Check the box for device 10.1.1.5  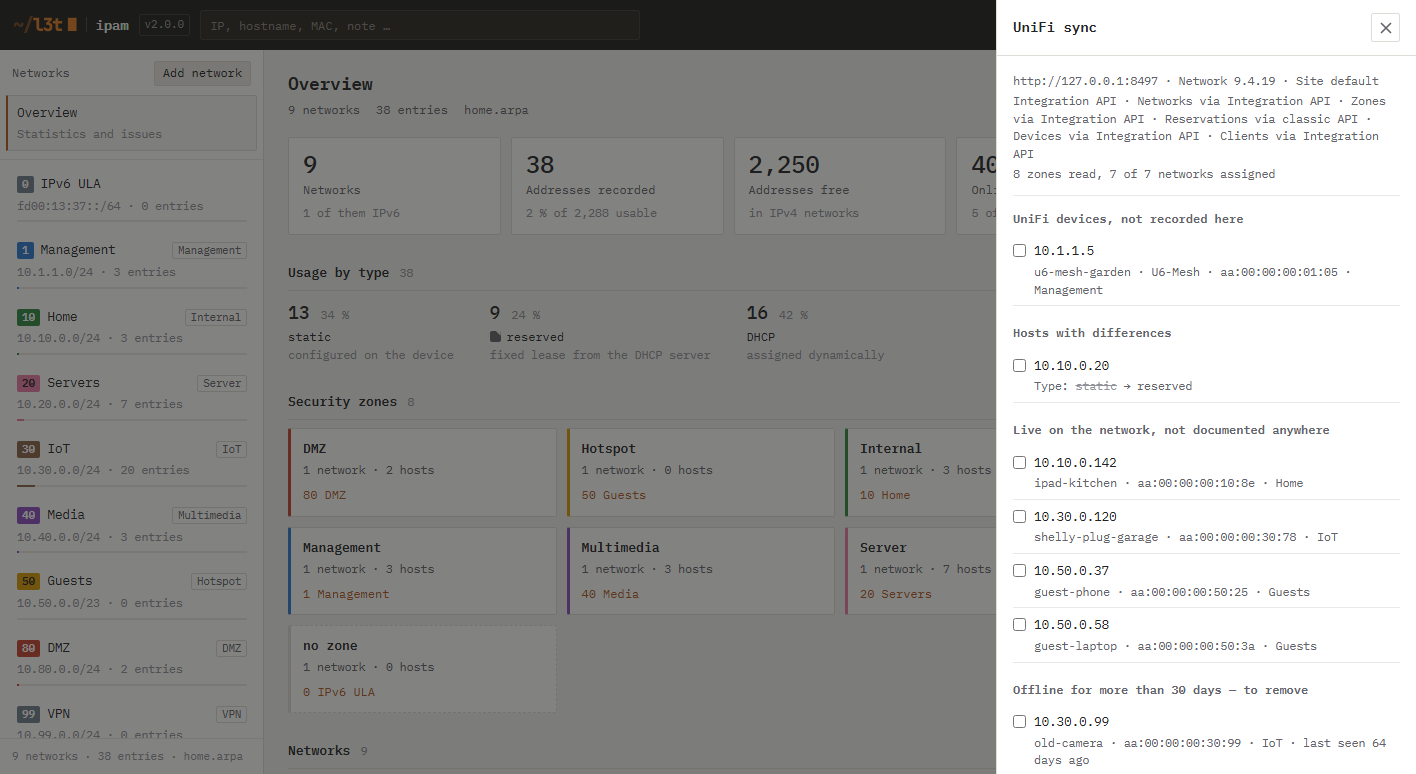pyautogui.click(x=1019, y=250)
